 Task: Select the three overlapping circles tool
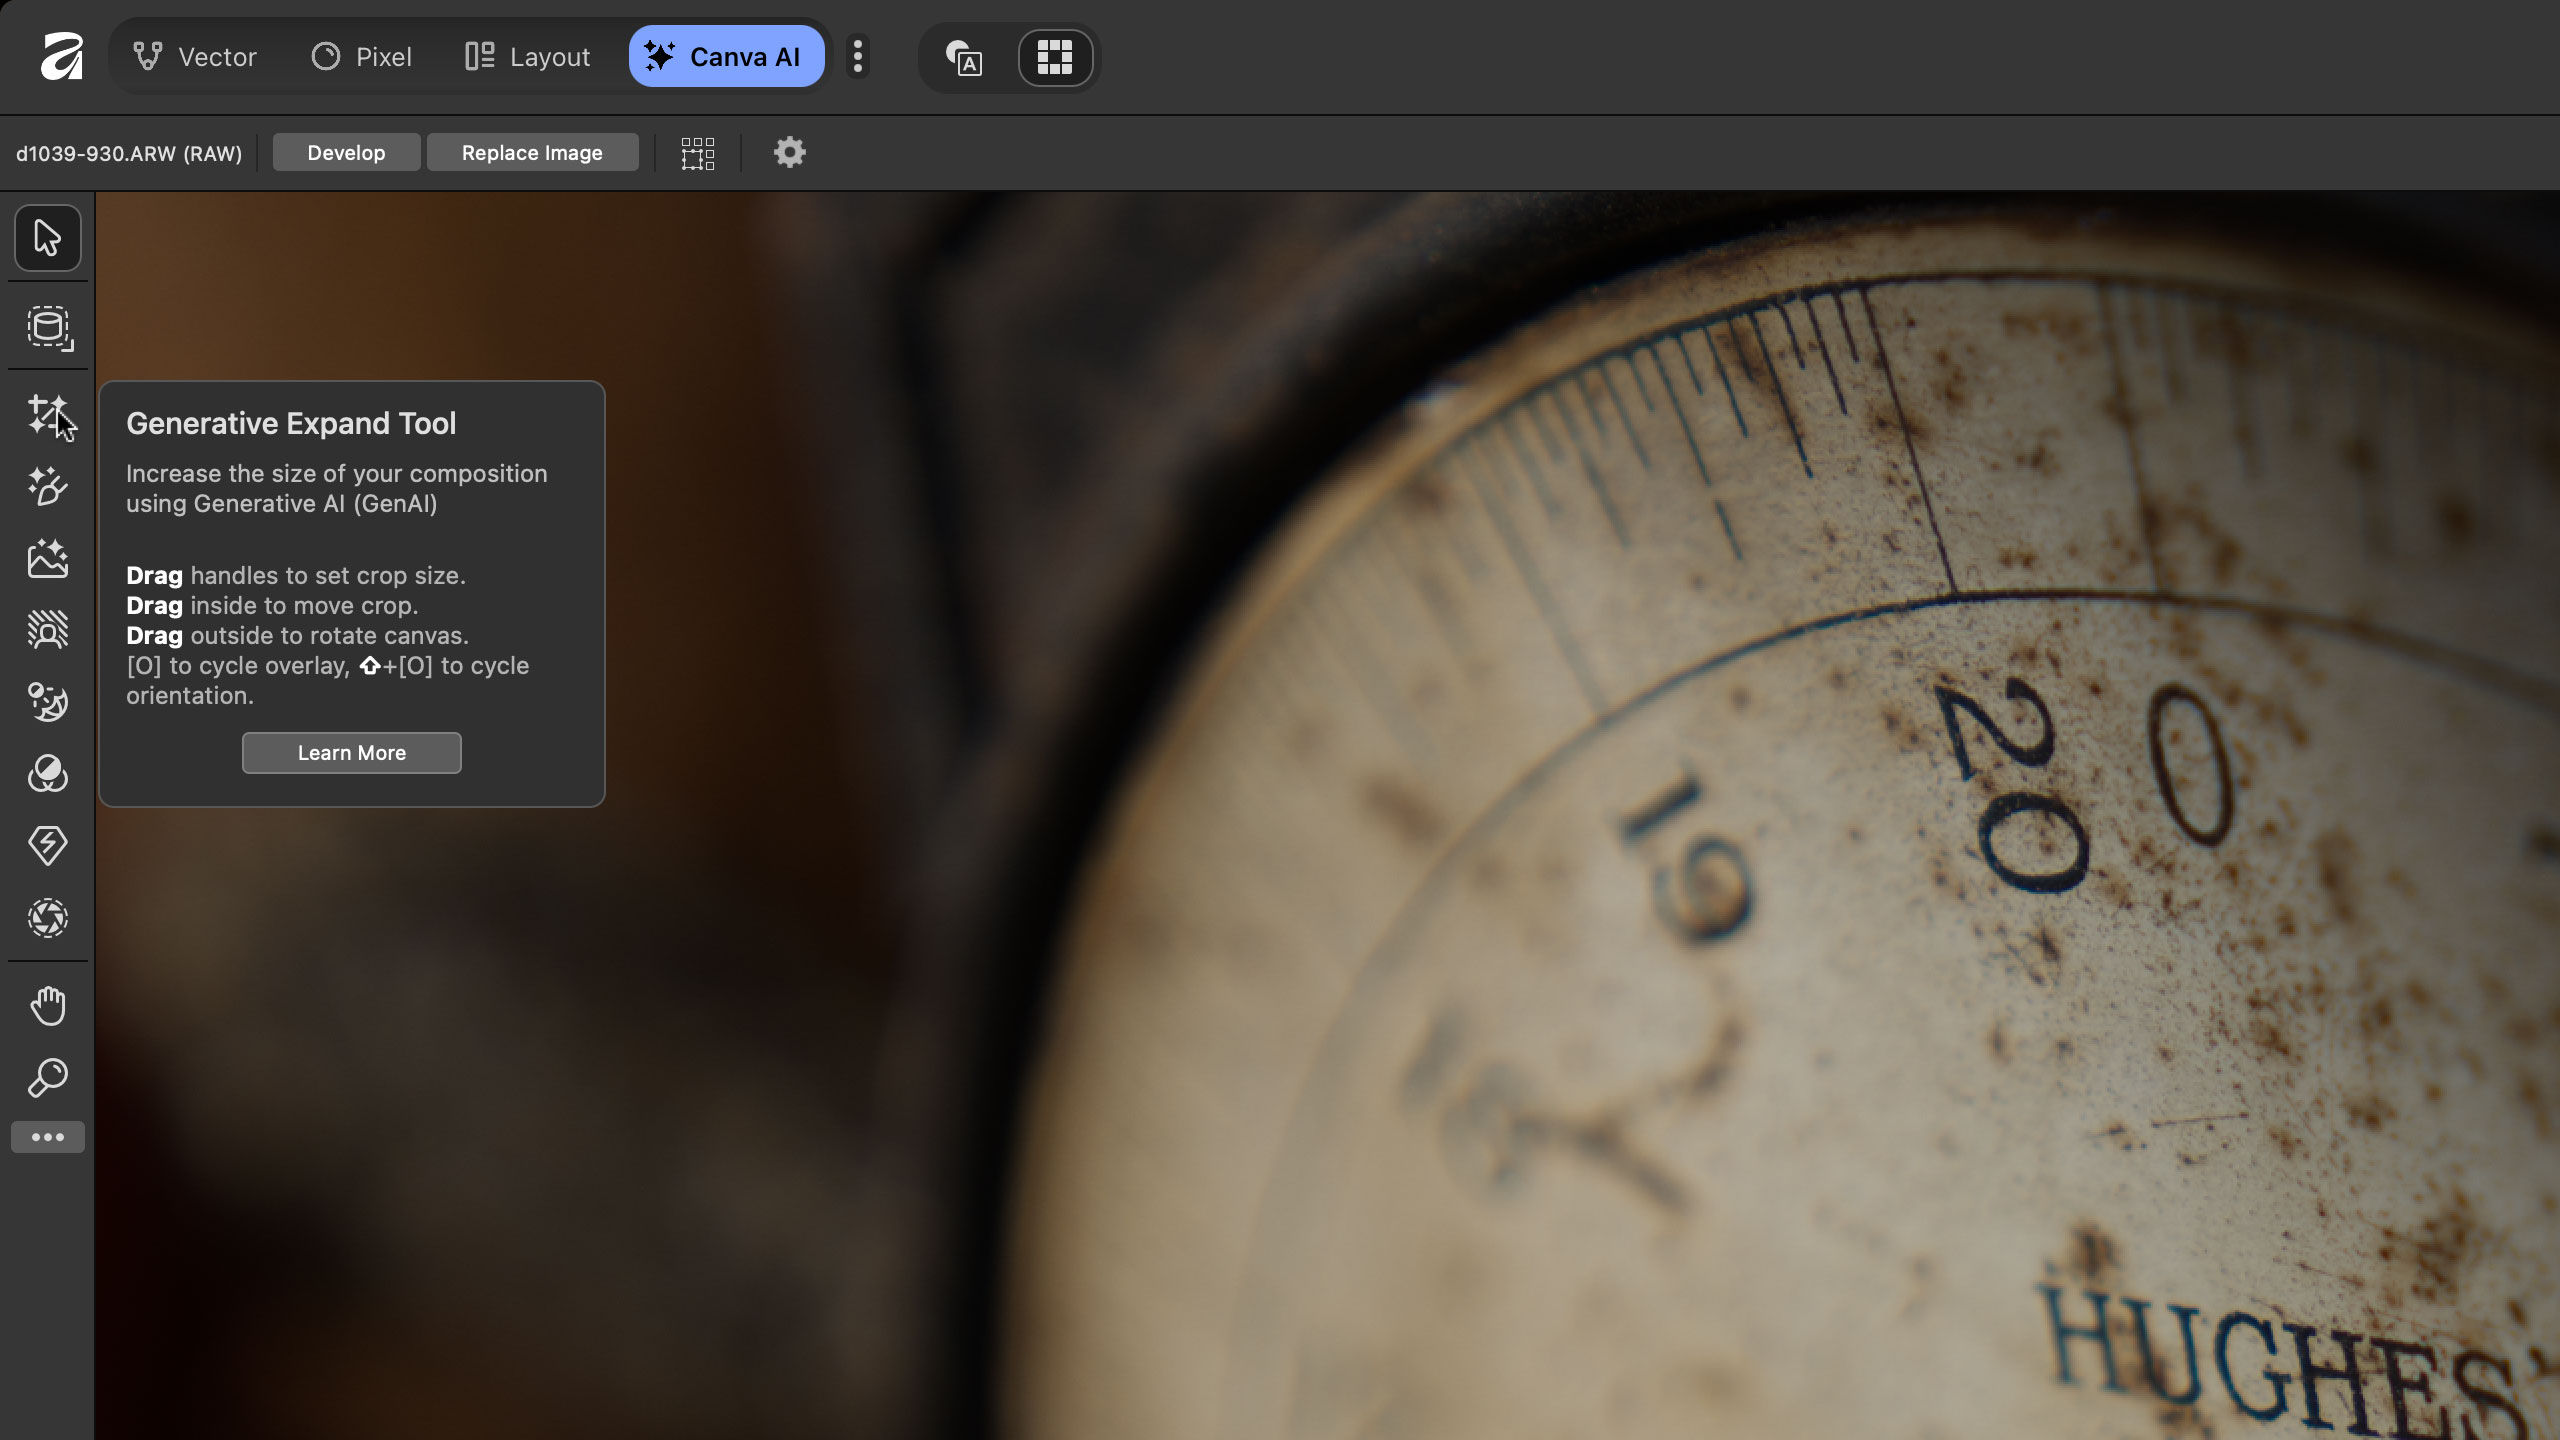click(47, 774)
